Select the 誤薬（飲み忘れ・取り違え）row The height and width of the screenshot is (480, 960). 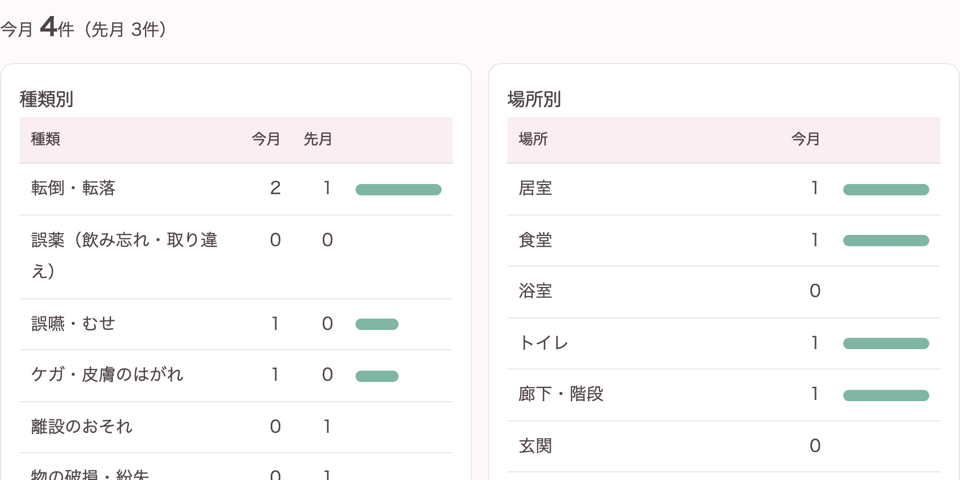coord(236,257)
